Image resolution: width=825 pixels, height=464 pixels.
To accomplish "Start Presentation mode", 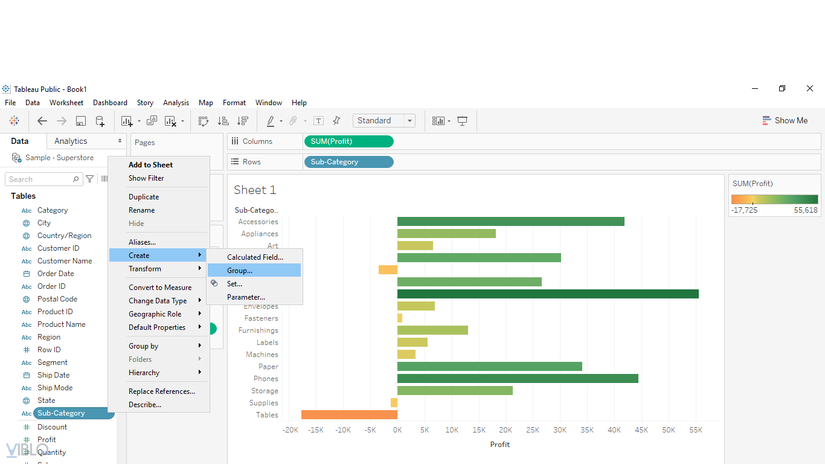I will 462,121.
